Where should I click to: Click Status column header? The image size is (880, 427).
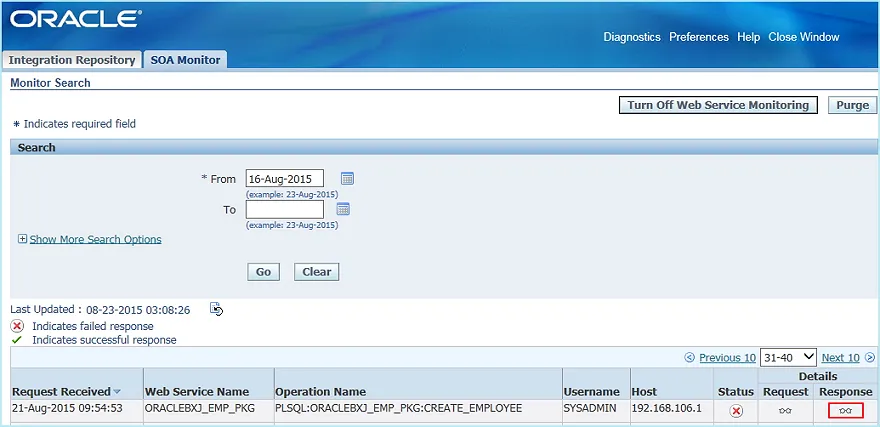(x=736, y=392)
